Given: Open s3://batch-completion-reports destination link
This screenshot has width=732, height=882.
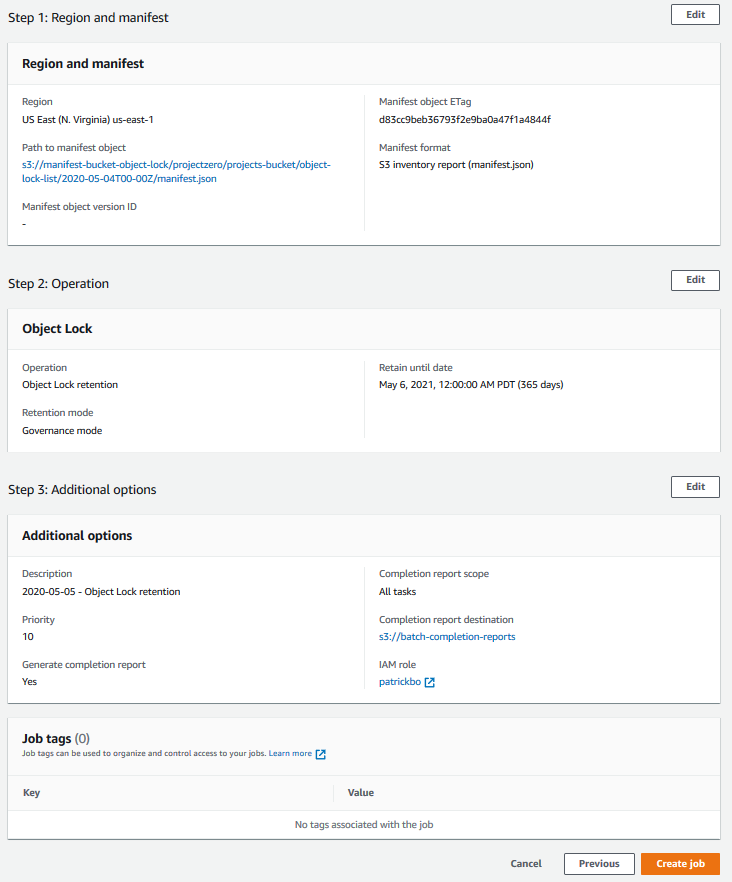Looking at the screenshot, I should point(447,637).
